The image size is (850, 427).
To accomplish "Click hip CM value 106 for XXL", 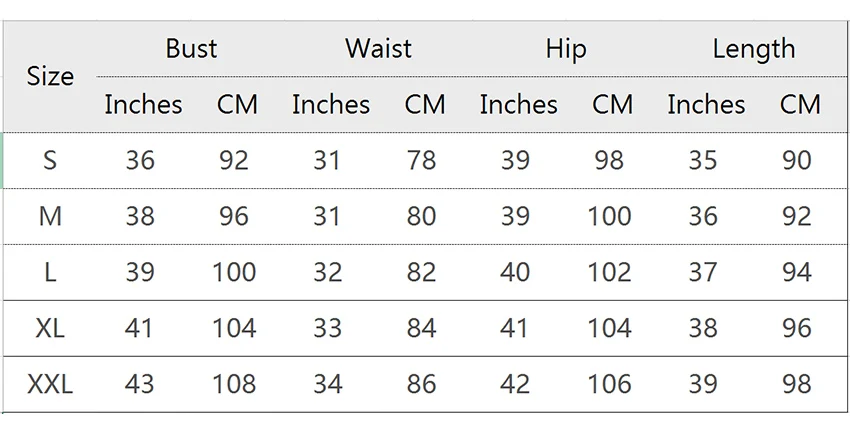I will click(x=609, y=385).
